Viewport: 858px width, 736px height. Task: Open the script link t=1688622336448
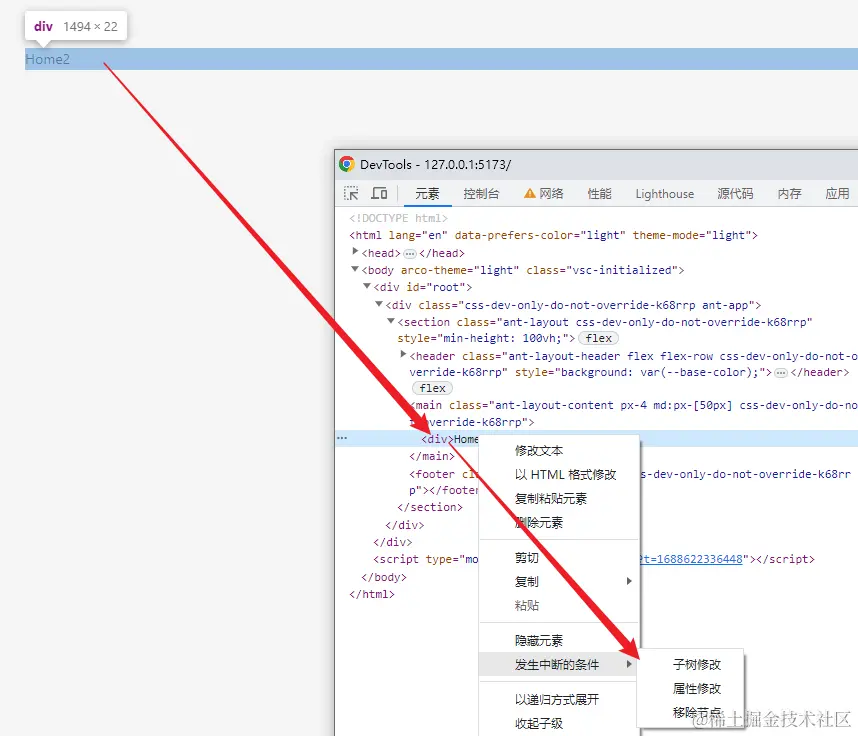691,559
